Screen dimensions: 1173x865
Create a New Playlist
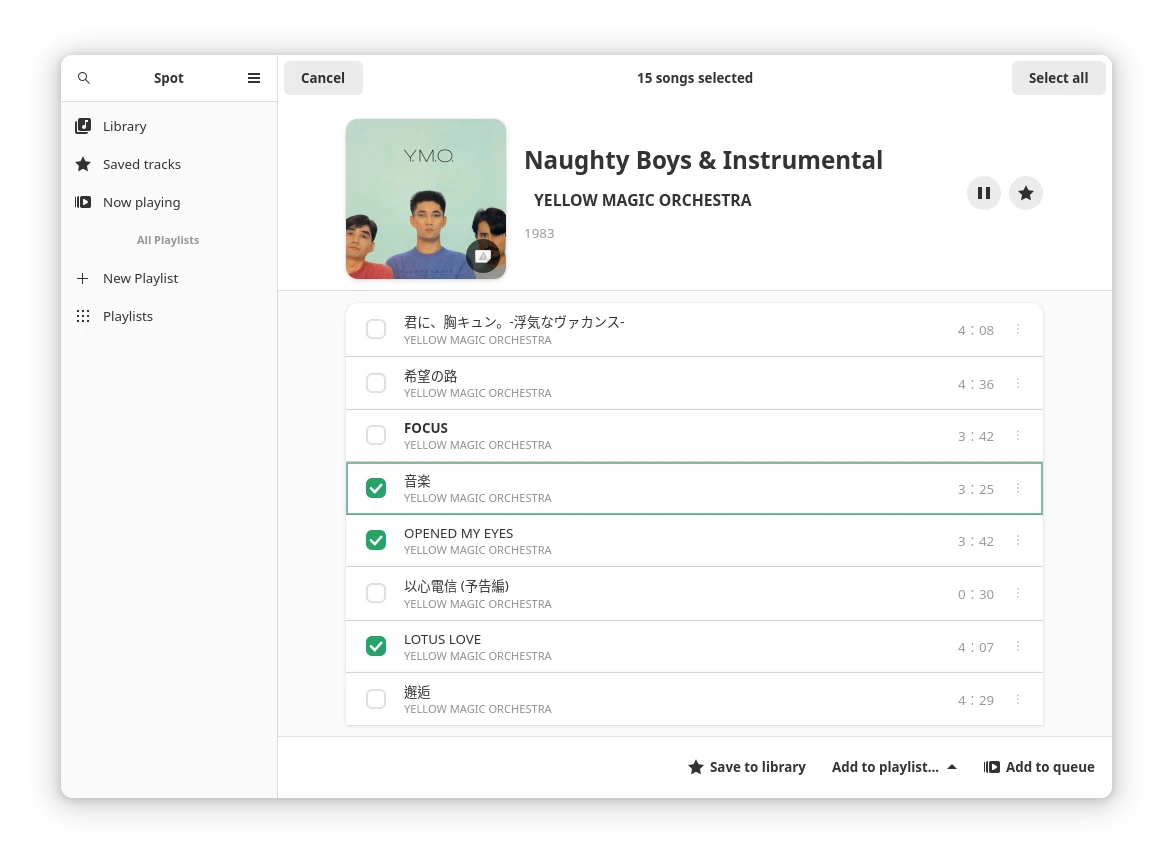click(140, 278)
